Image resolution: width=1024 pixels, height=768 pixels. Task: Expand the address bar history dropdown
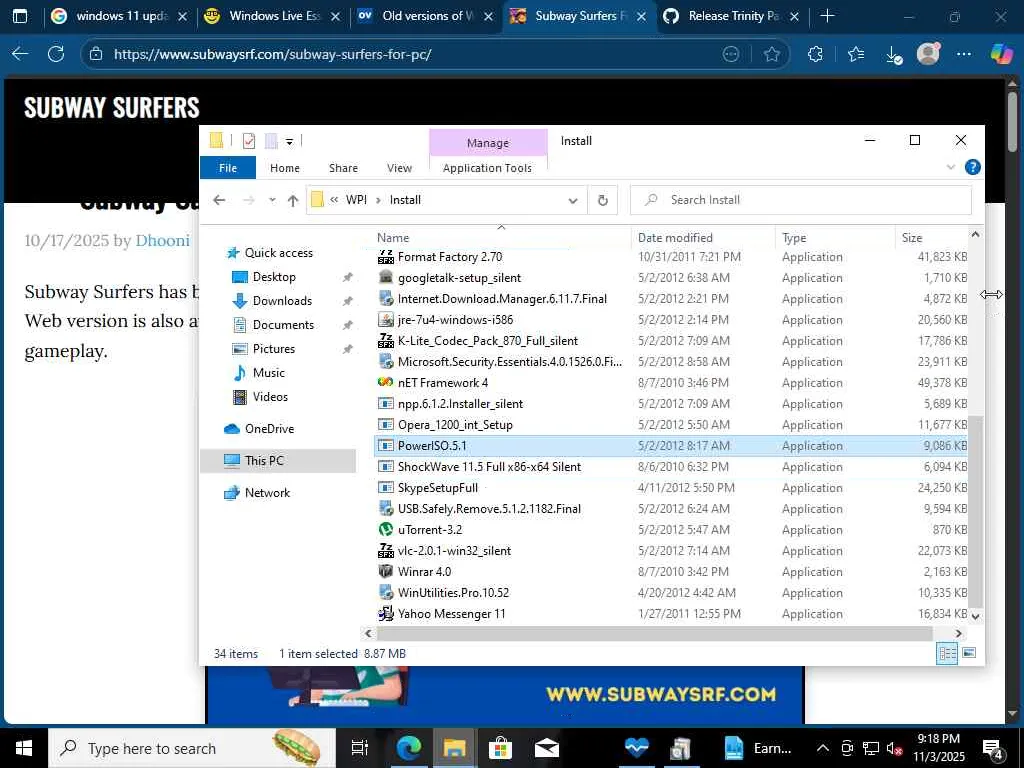pos(573,200)
